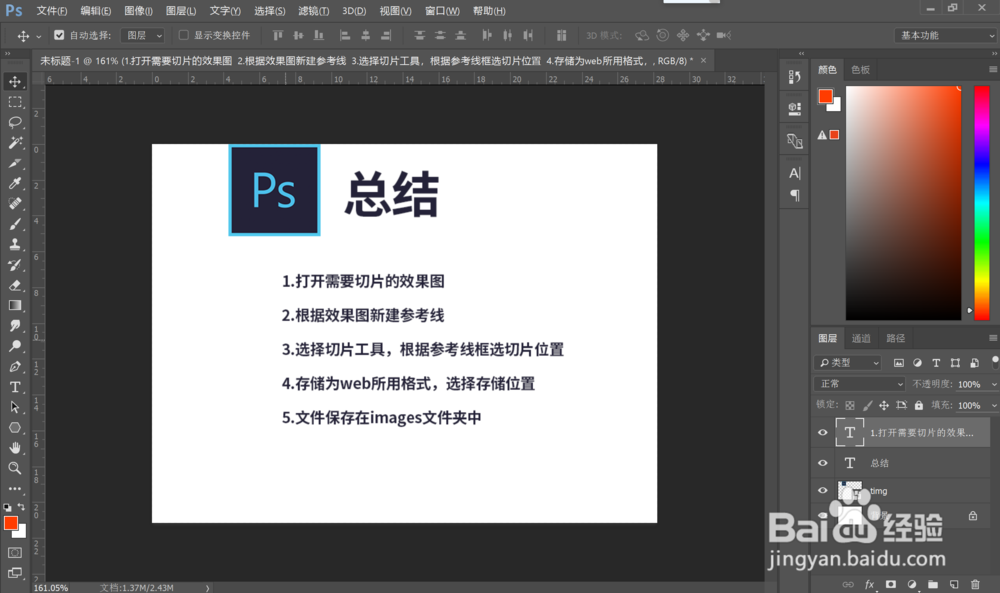Open layer styles with the fx icon
Image resolution: width=1000 pixels, height=593 pixels.
(x=868, y=583)
